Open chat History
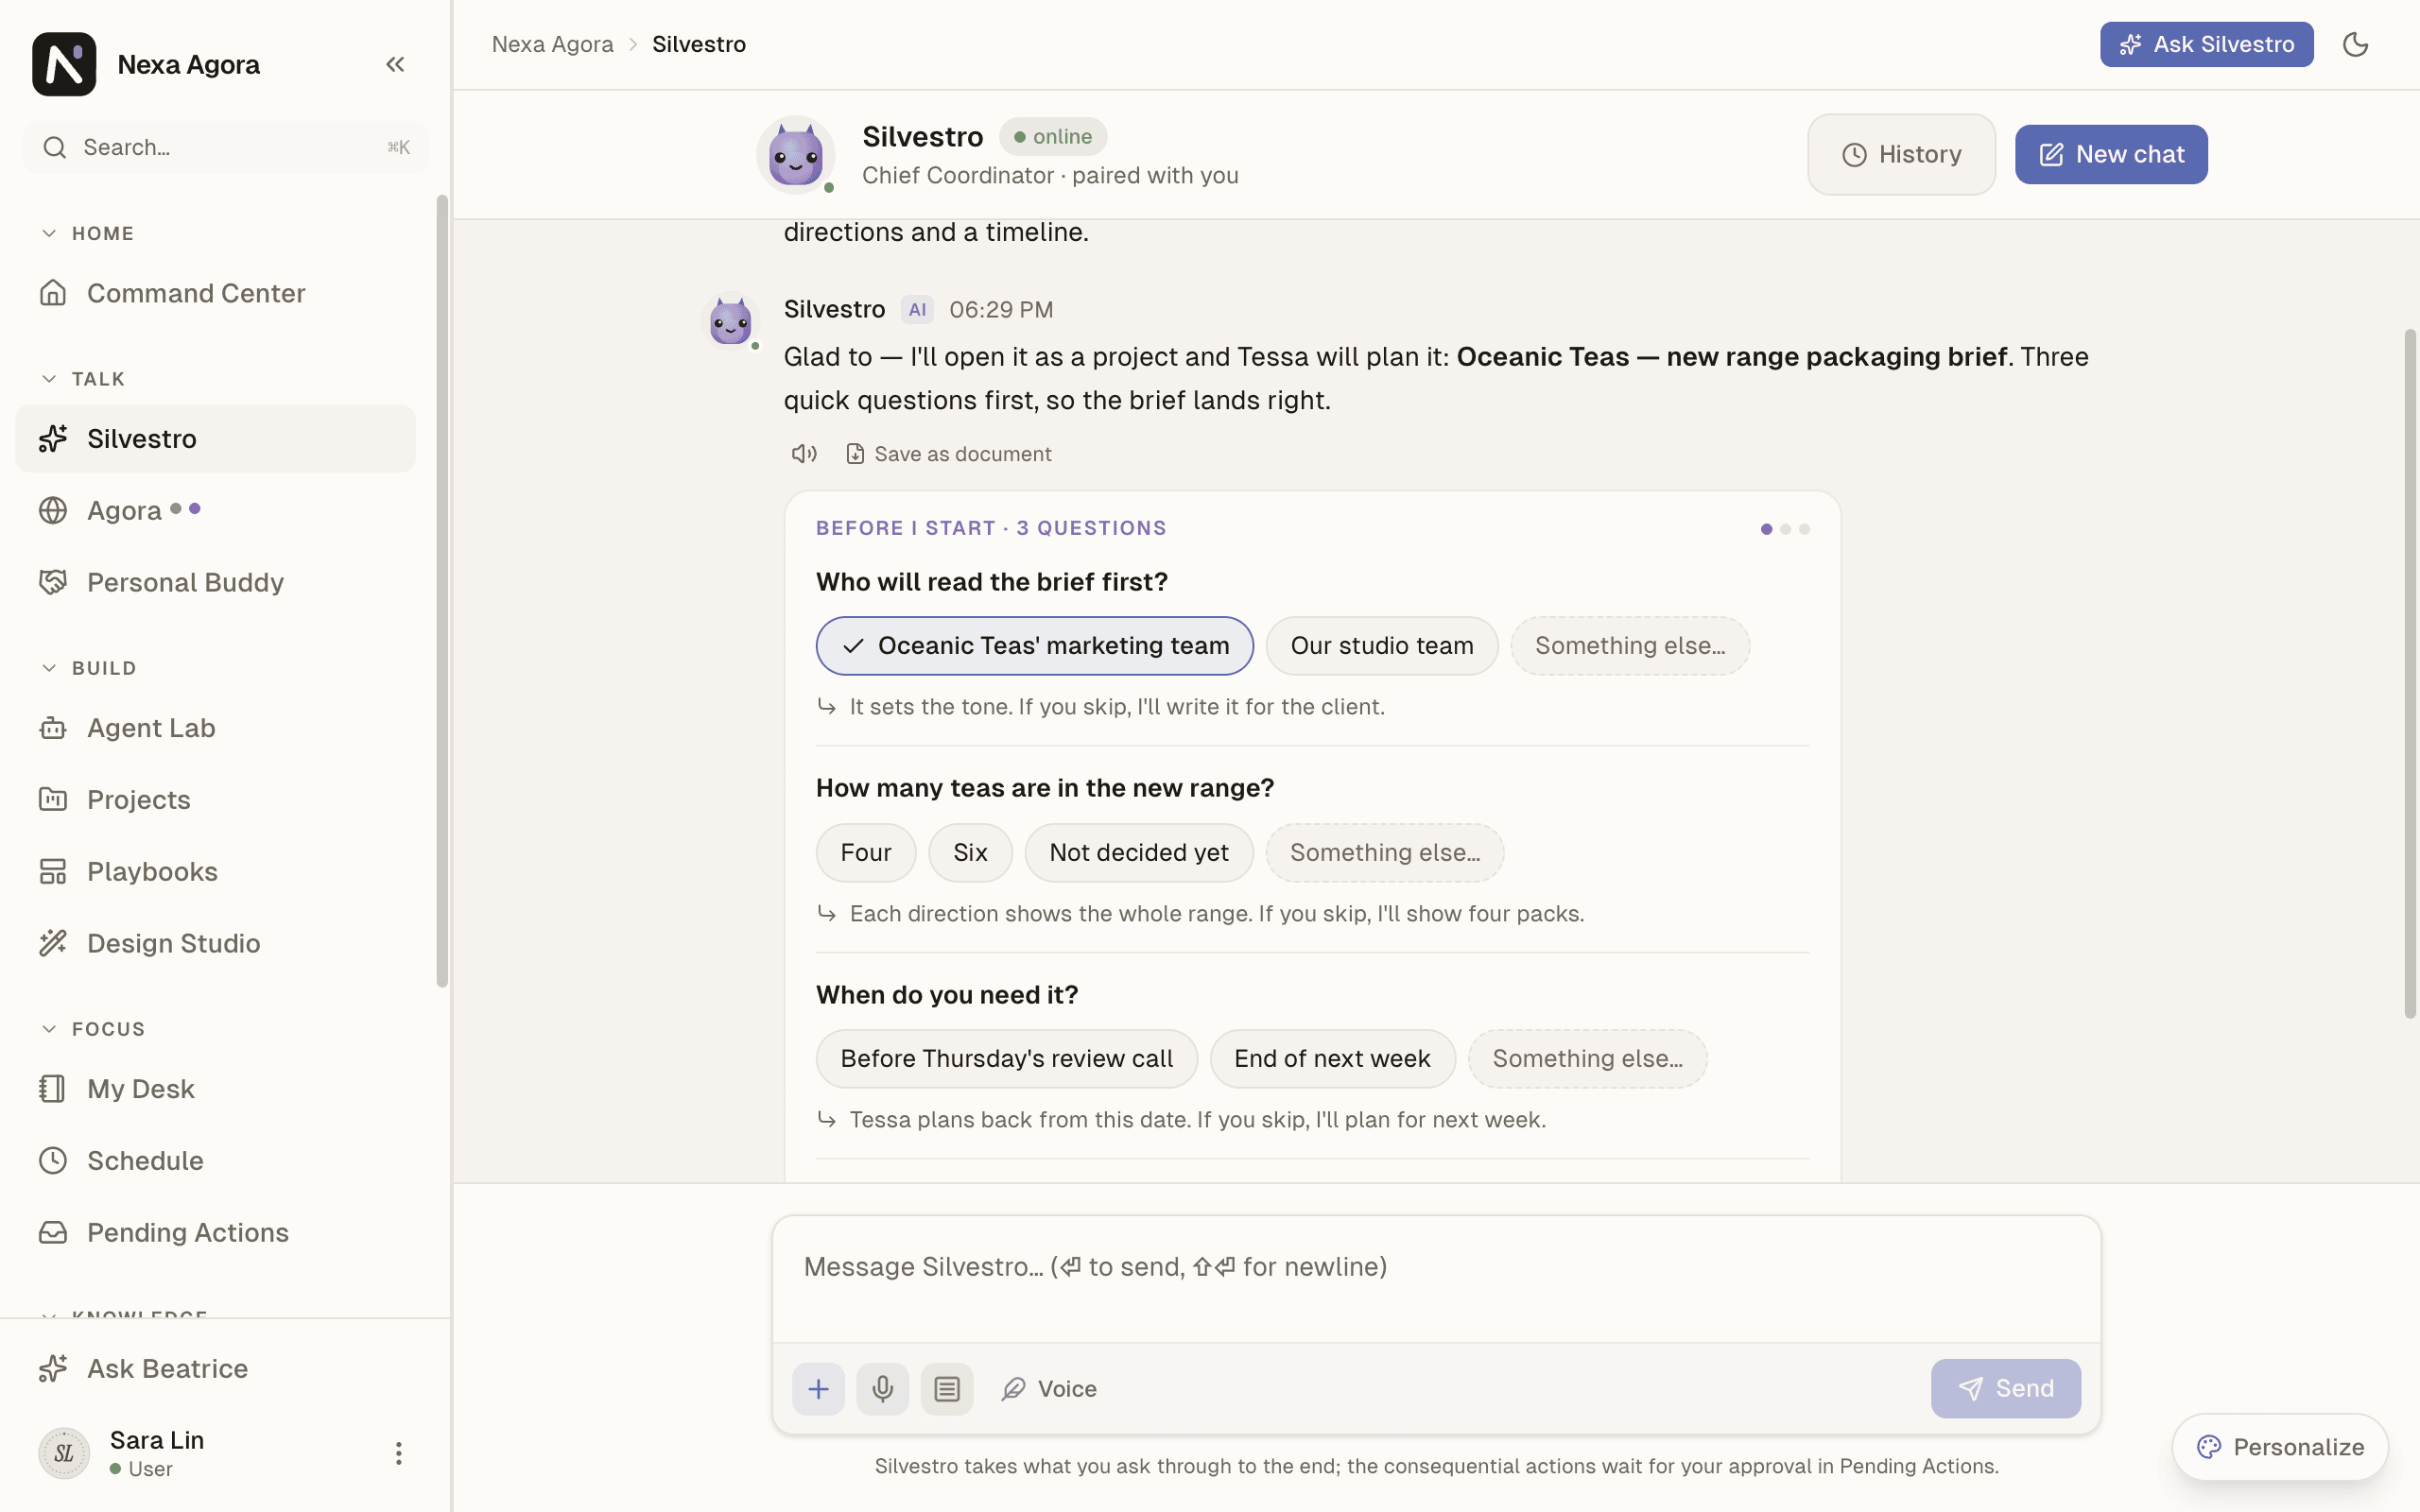The width and height of the screenshot is (2420, 1512). click(x=1901, y=154)
